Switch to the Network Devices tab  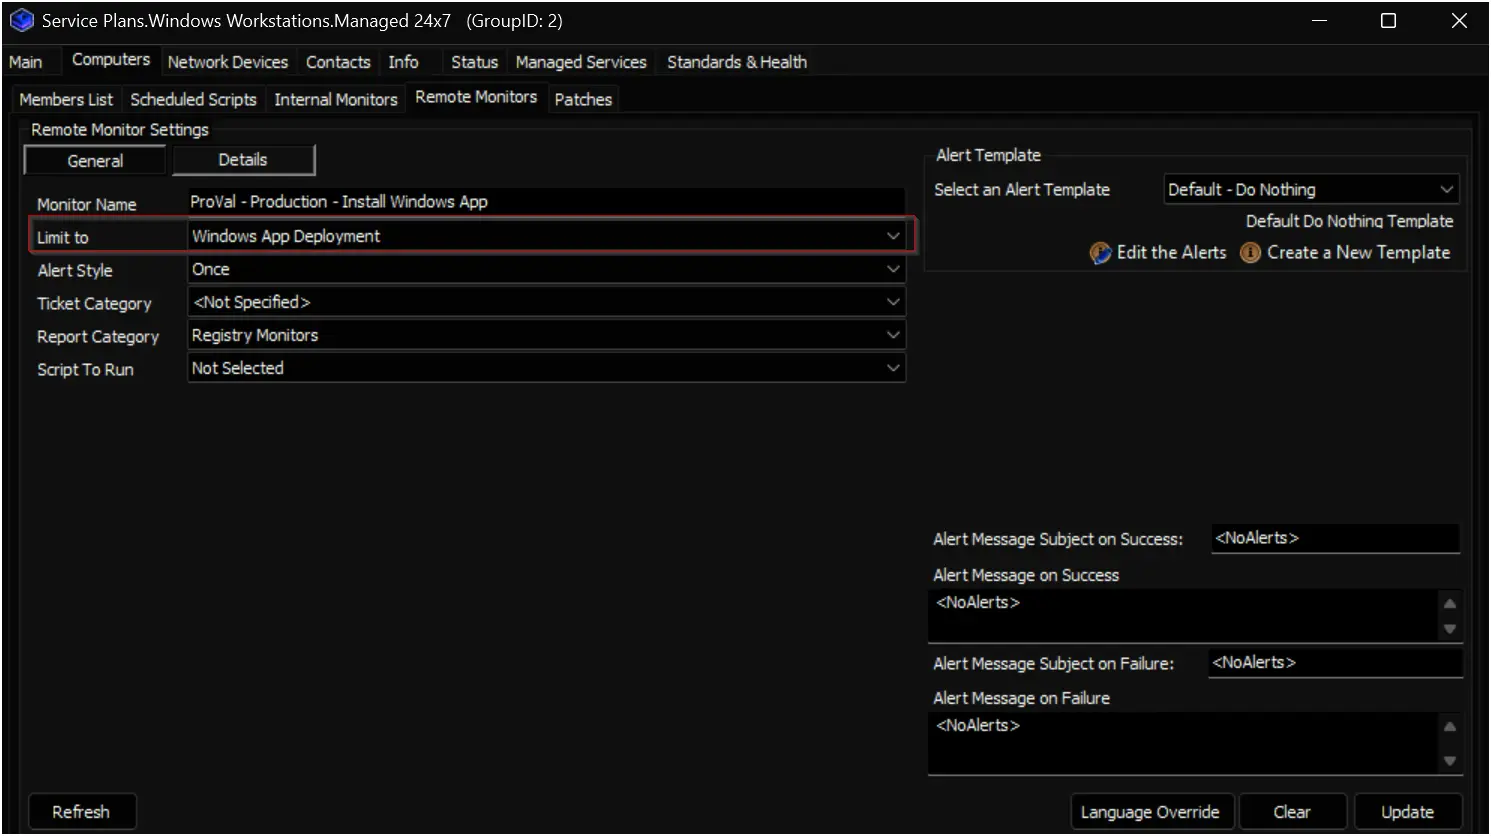[x=227, y=62]
